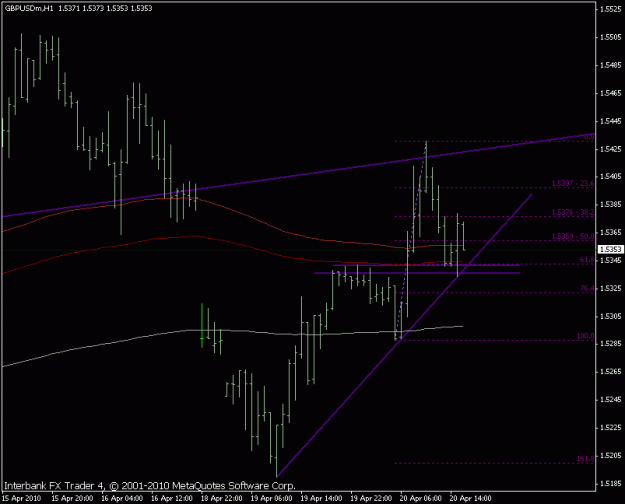This screenshot has height=504, width=625.
Task: Click the 19 Apr 14:00 time label
Action: pos(321,498)
